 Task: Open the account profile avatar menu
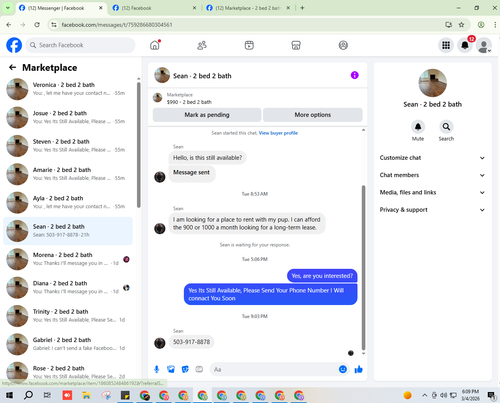coord(484,45)
